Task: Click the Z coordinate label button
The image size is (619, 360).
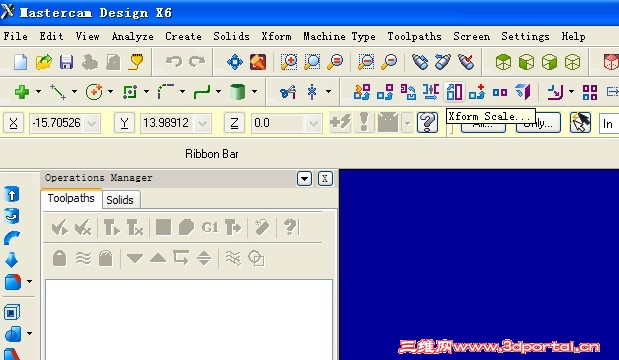Action: [234, 123]
